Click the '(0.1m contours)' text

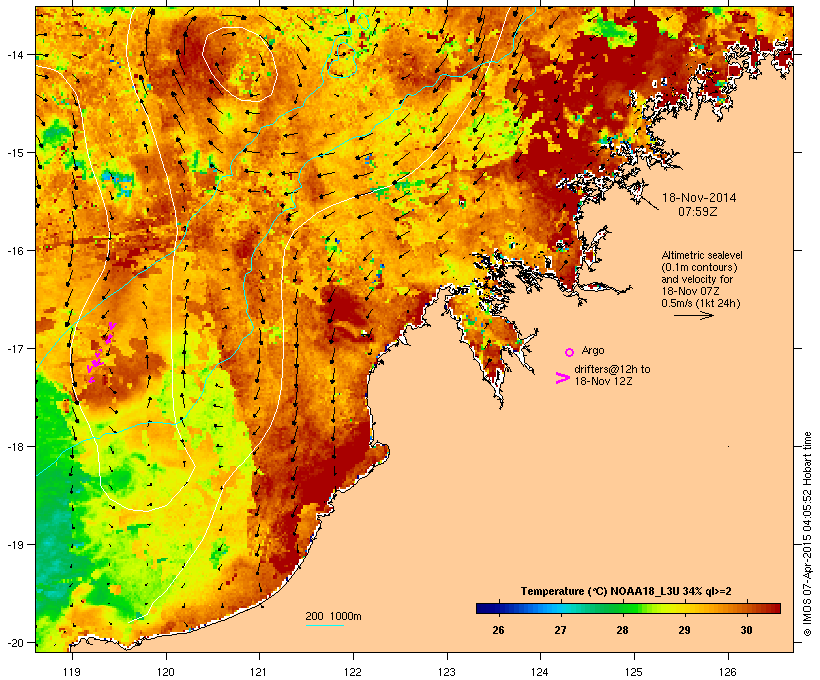click(x=699, y=267)
